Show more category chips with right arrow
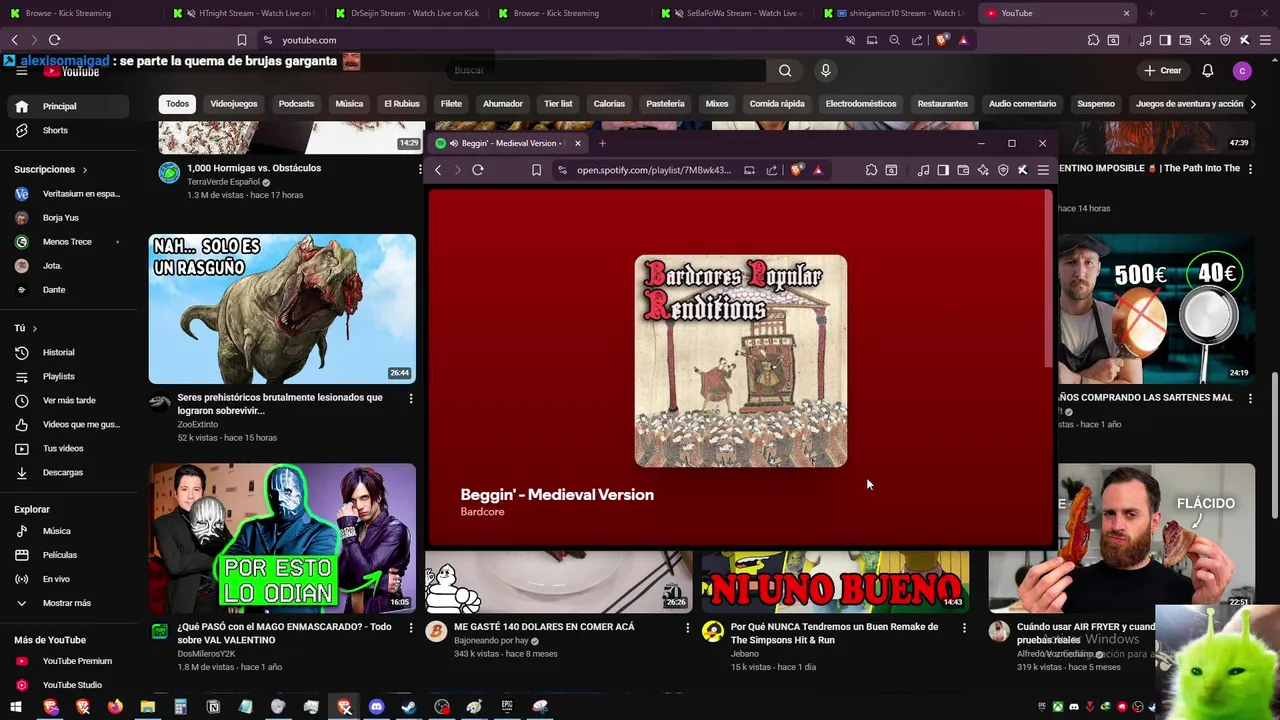The height and width of the screenshot is (720, 1280). point(1253,104)
